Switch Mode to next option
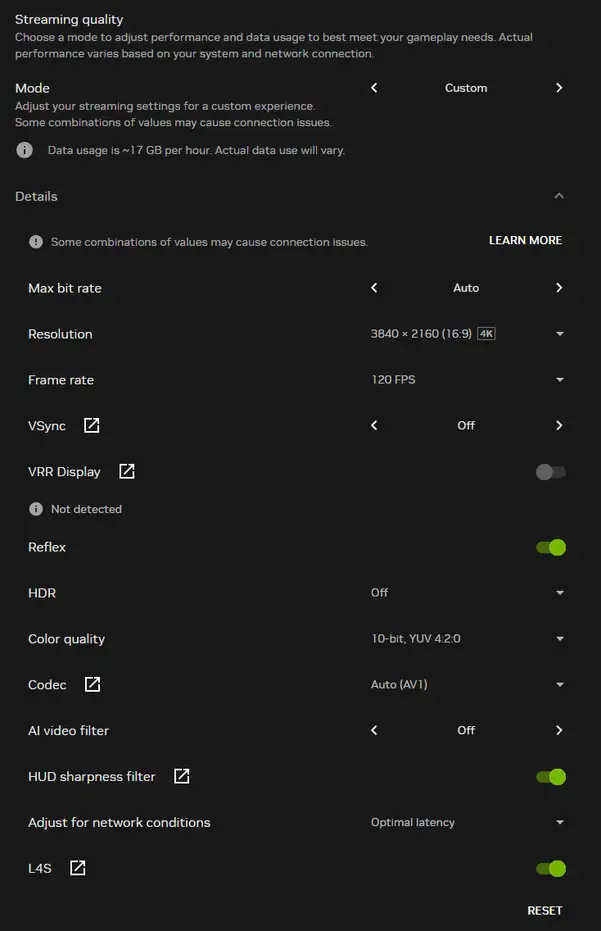 coord(559,88)
